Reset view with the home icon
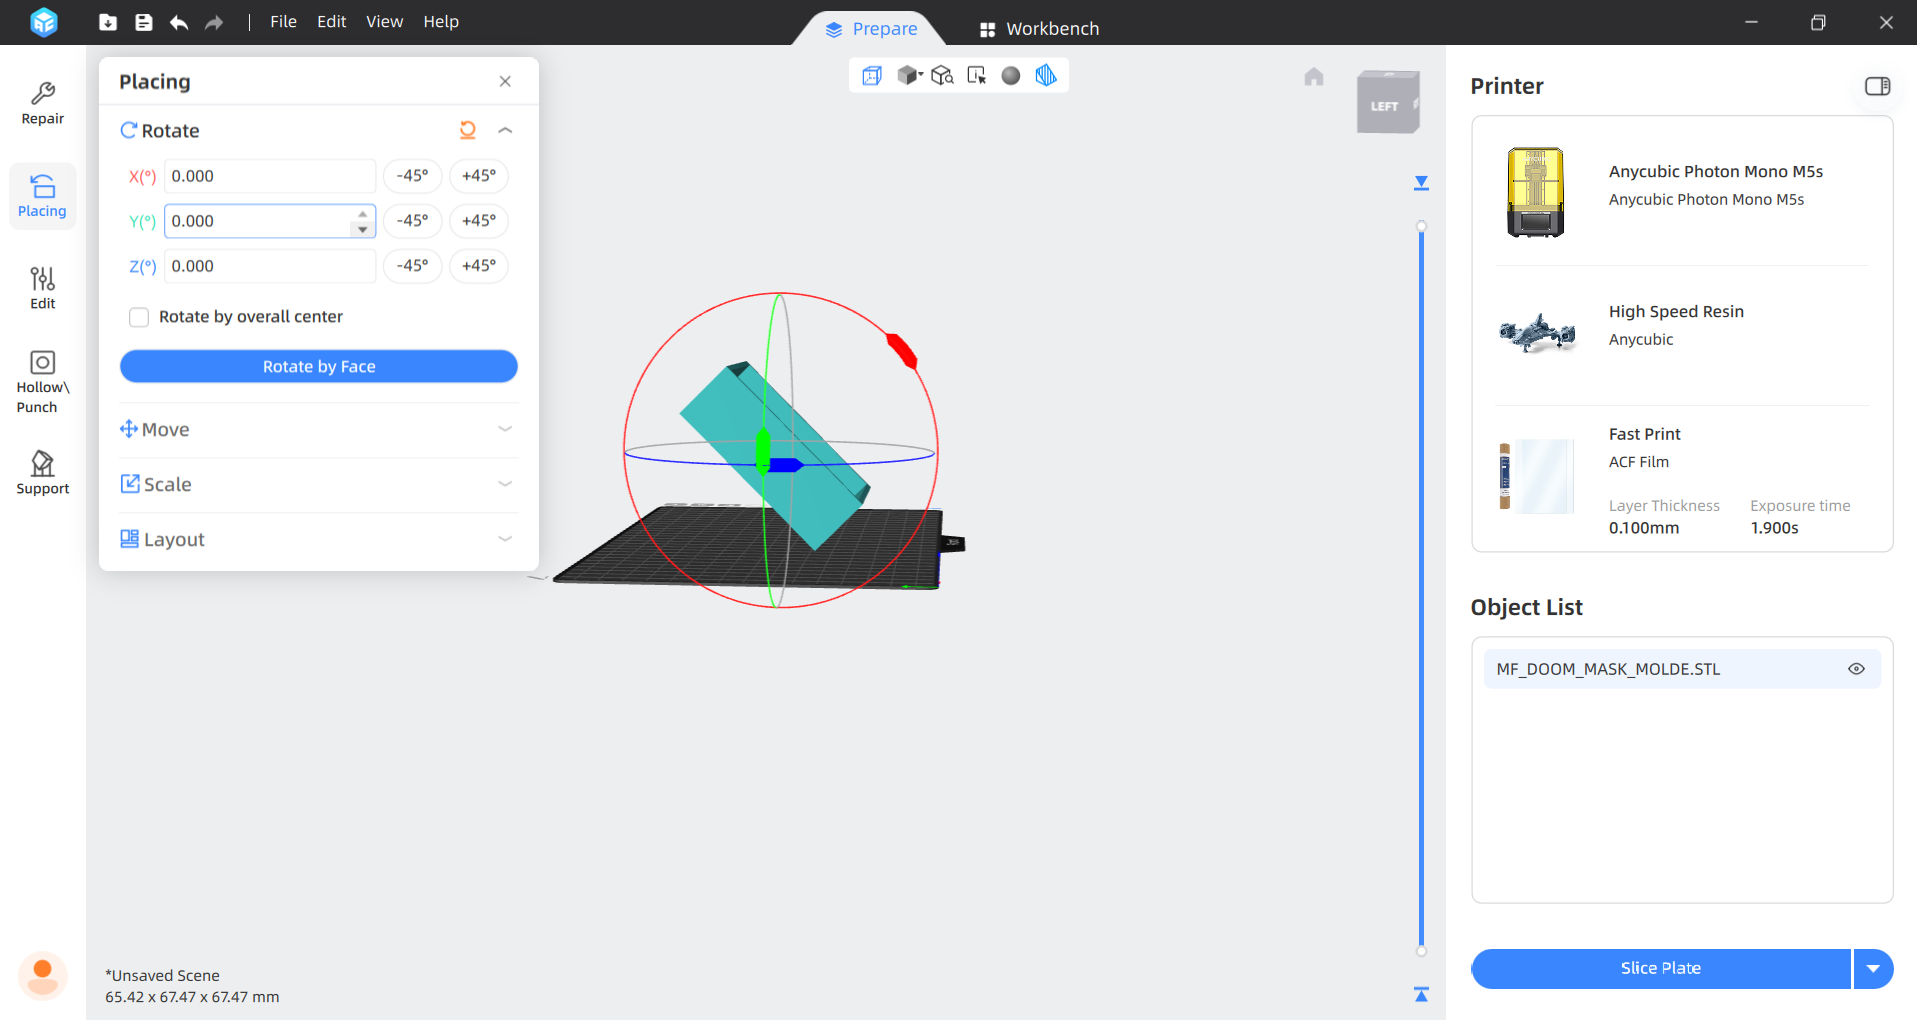Screen dimensions: 1917x1020 pyautogui.click(x=1314, y=77)
